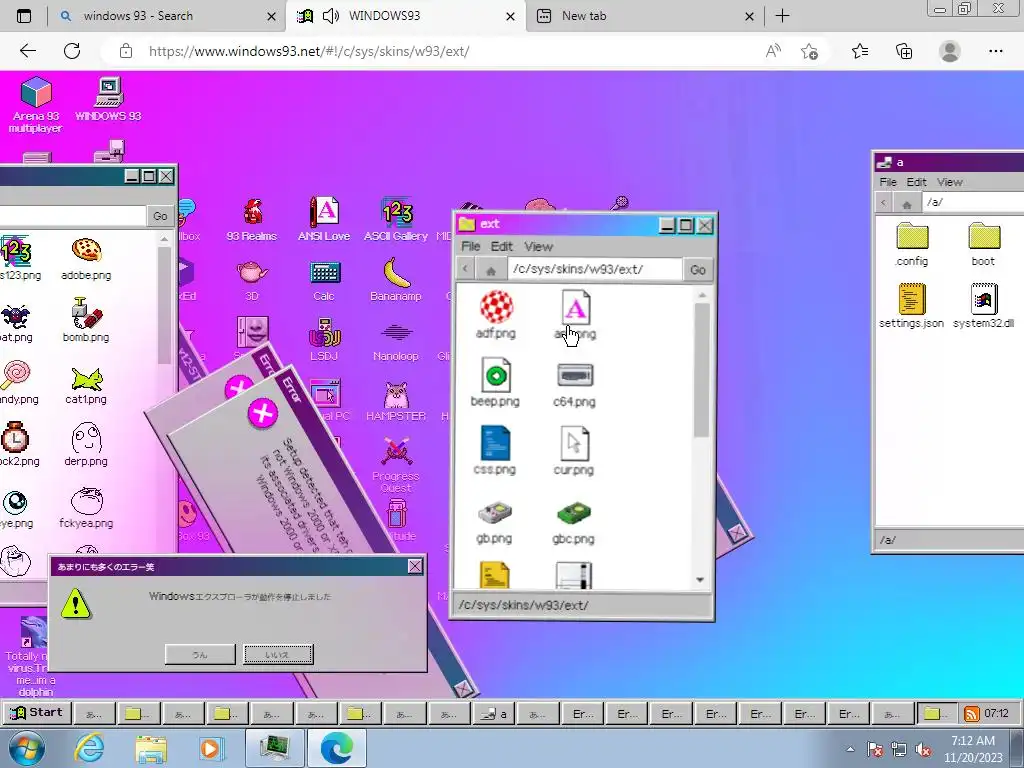The width and height of the screenshot is (1024, 768).
Task: Open the Arena 93 multiplayer desktop icon
Action: coord(36,104)
